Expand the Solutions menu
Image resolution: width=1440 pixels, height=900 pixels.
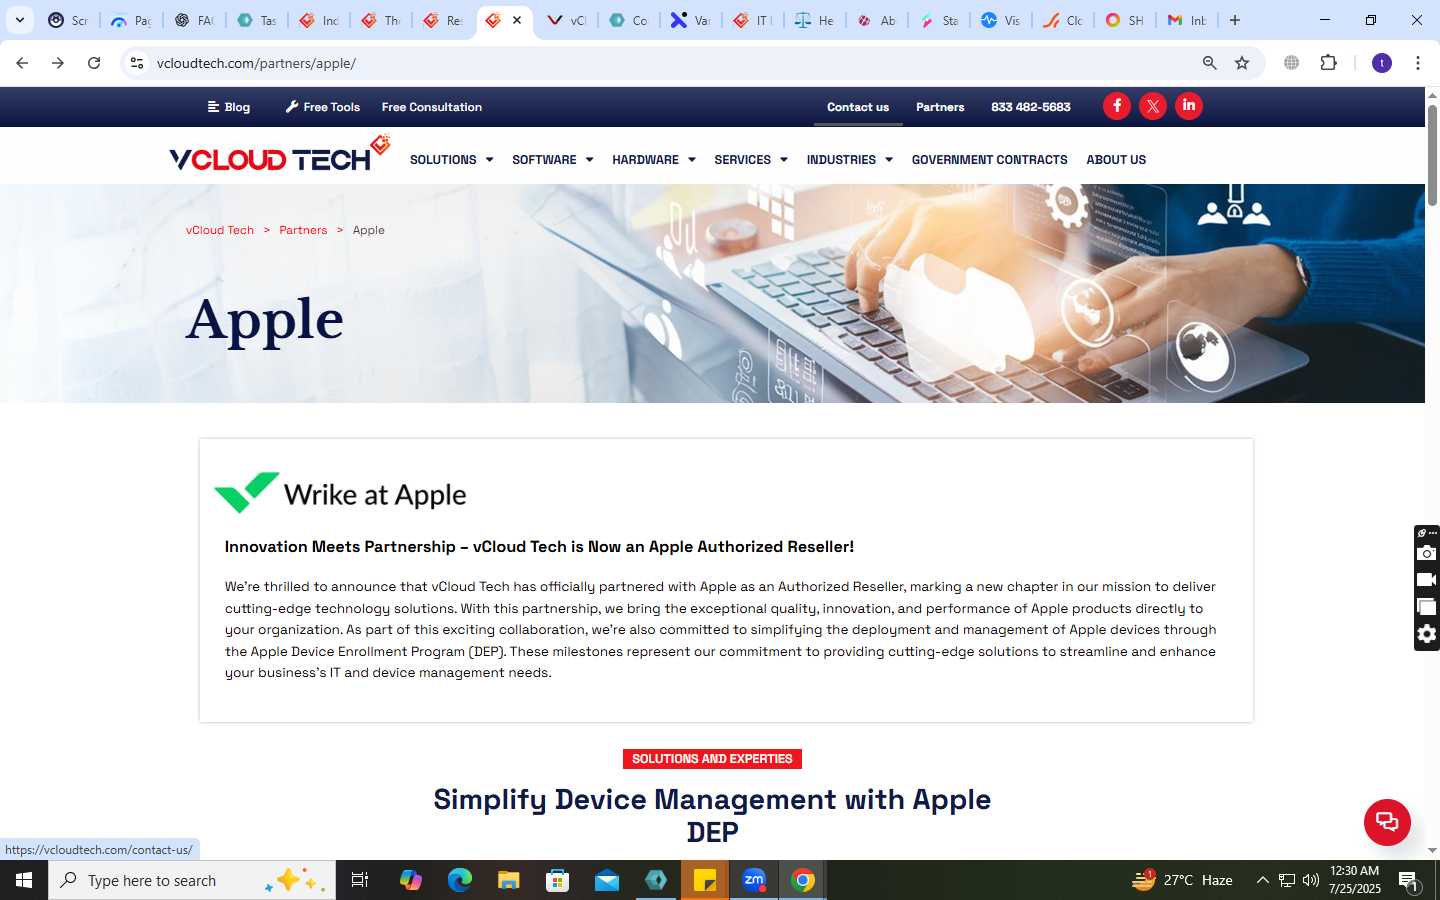tap(451, 160)
